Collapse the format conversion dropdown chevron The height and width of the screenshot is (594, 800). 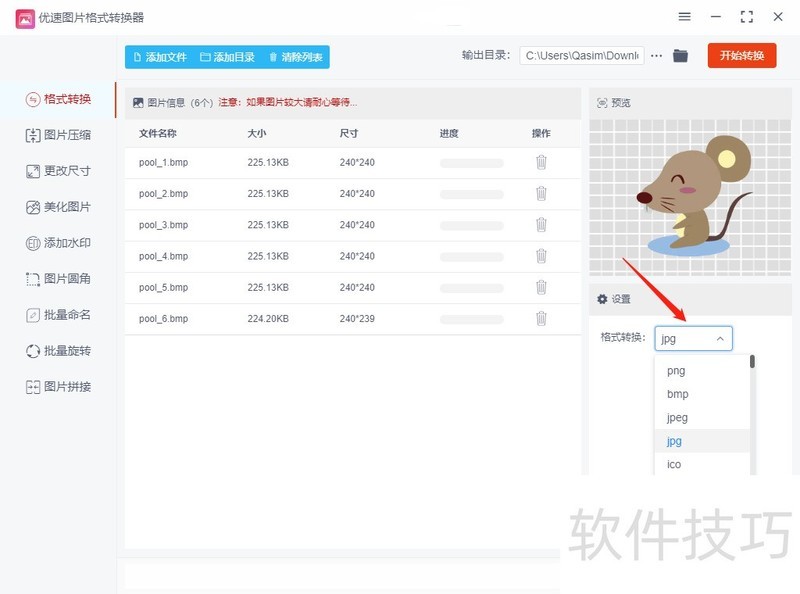719,338
